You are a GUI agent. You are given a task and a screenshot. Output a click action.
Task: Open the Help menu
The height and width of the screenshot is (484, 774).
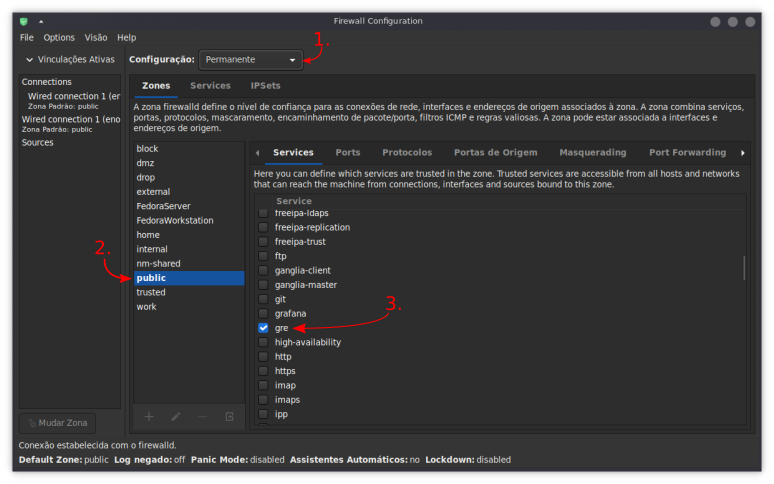click(126, 37)
